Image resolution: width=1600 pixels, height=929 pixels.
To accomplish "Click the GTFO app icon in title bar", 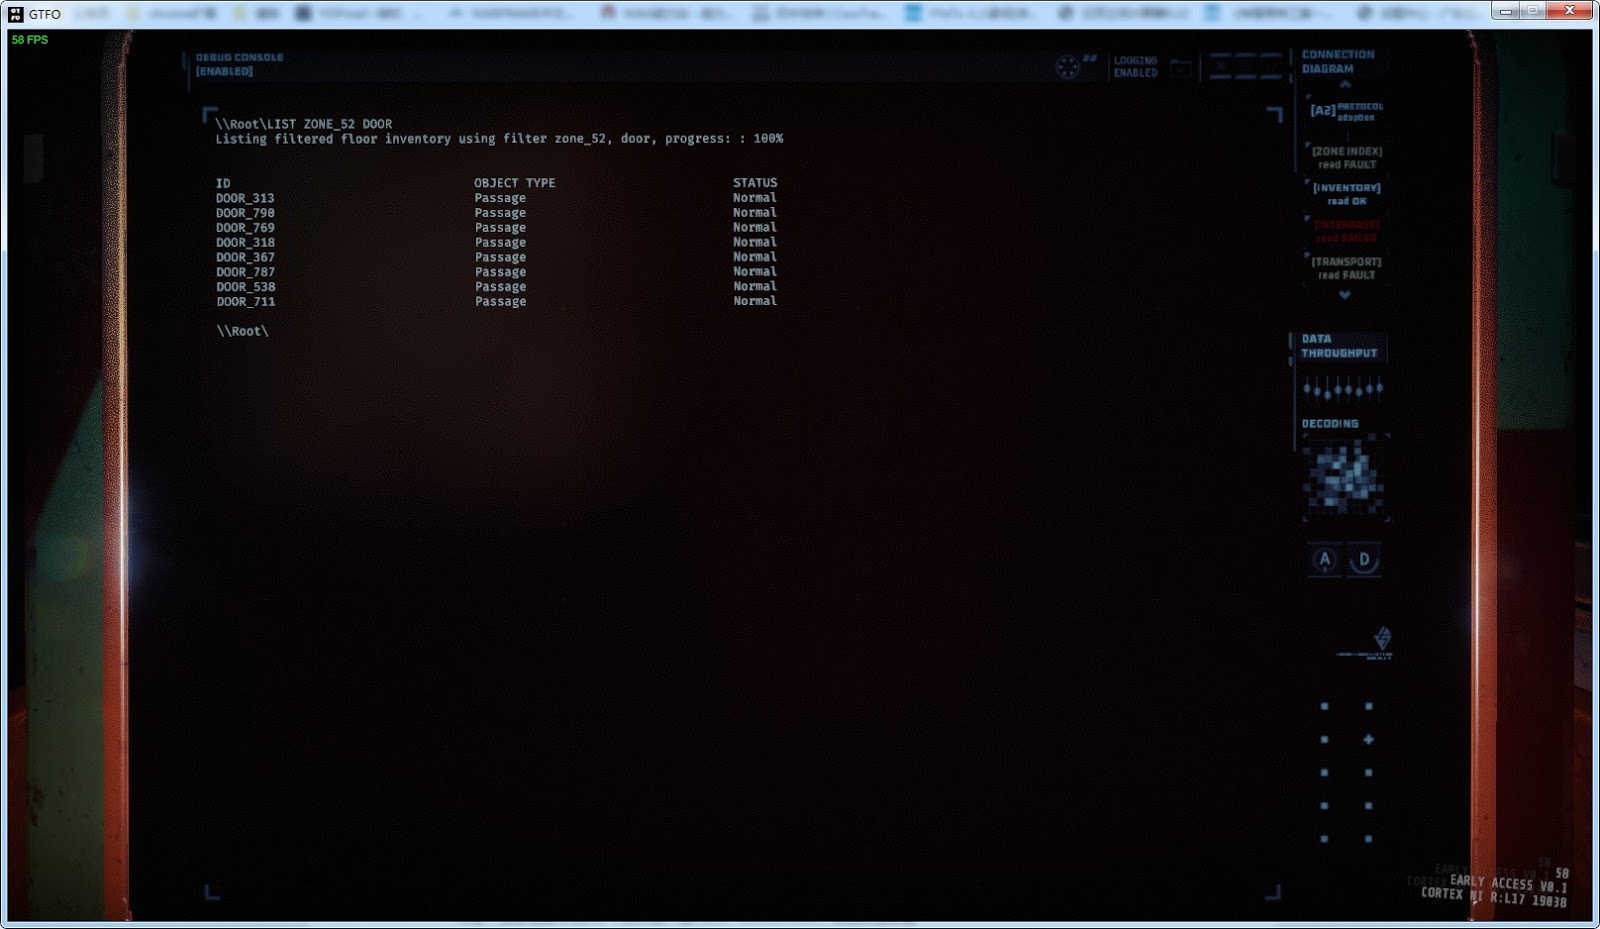I will (15, 14).
